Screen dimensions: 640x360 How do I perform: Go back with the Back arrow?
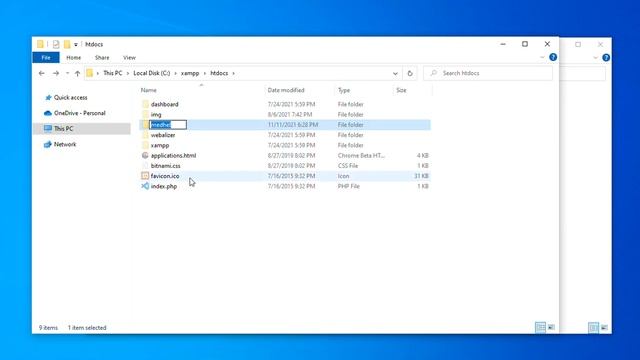[x=42, y=73]
